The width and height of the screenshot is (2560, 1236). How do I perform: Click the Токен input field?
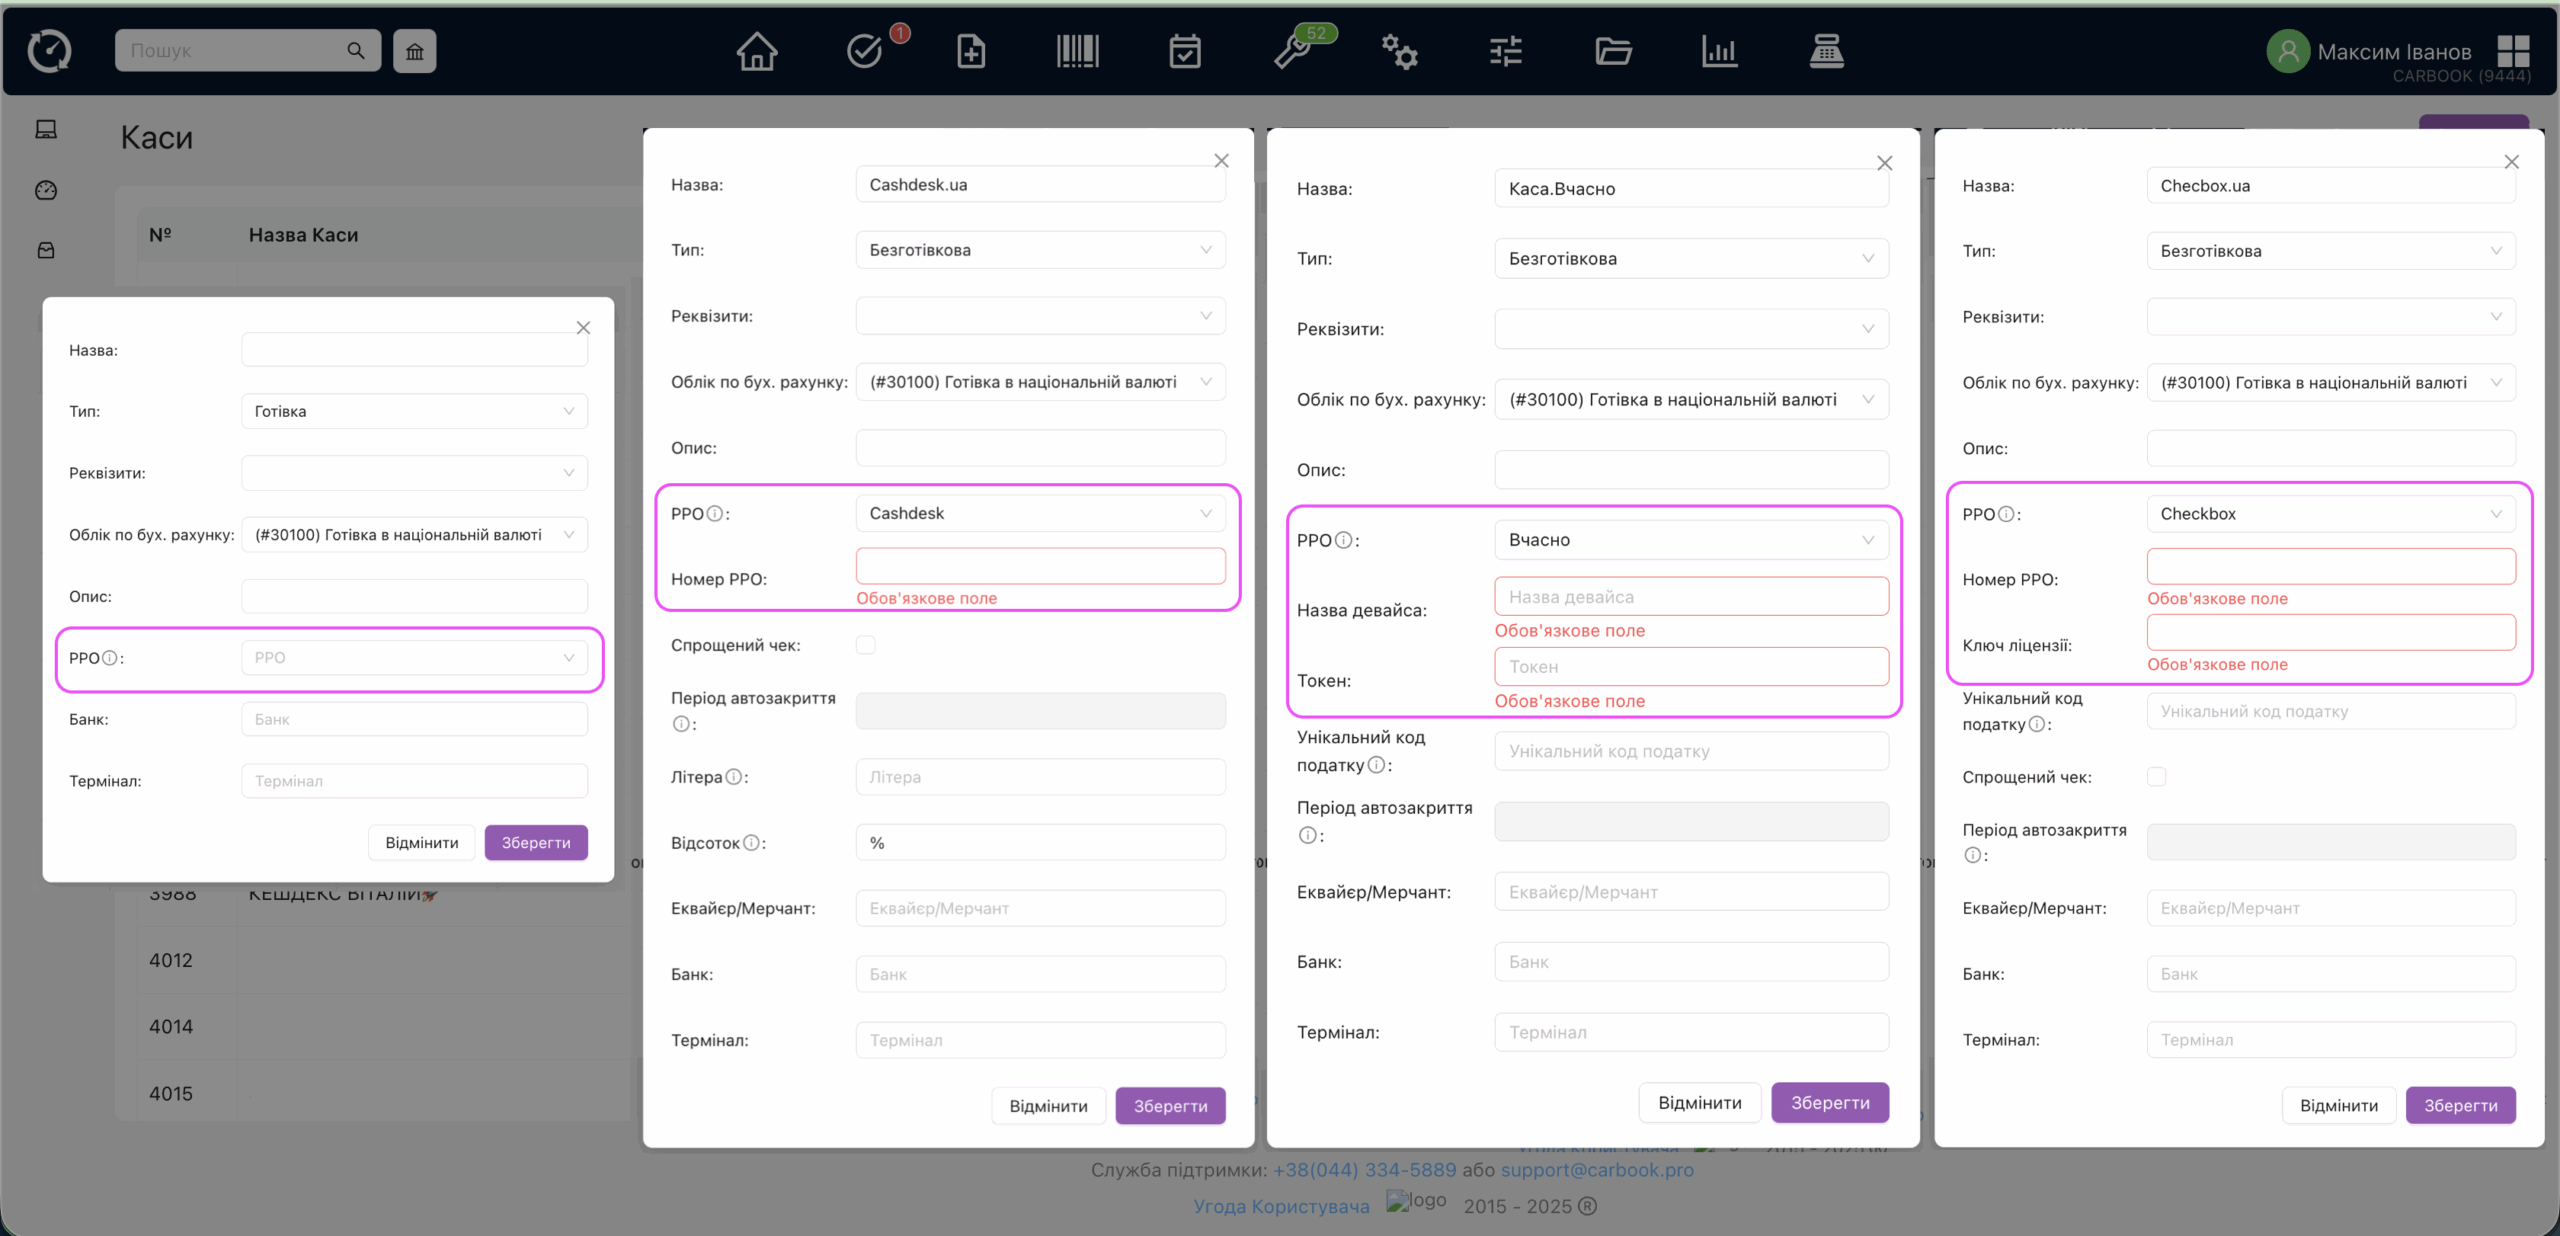[x=1690, y=667]
